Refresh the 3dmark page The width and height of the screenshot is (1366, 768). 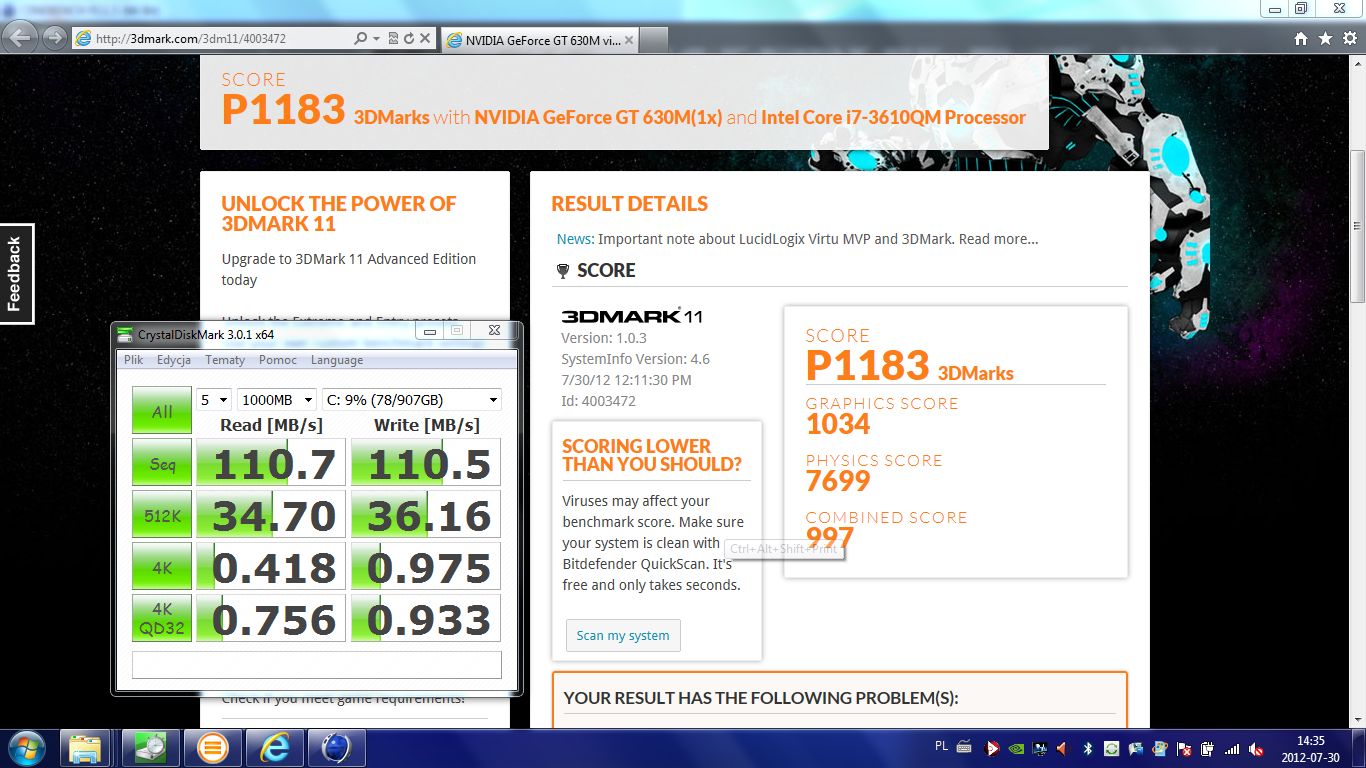[x=409, y=39]
